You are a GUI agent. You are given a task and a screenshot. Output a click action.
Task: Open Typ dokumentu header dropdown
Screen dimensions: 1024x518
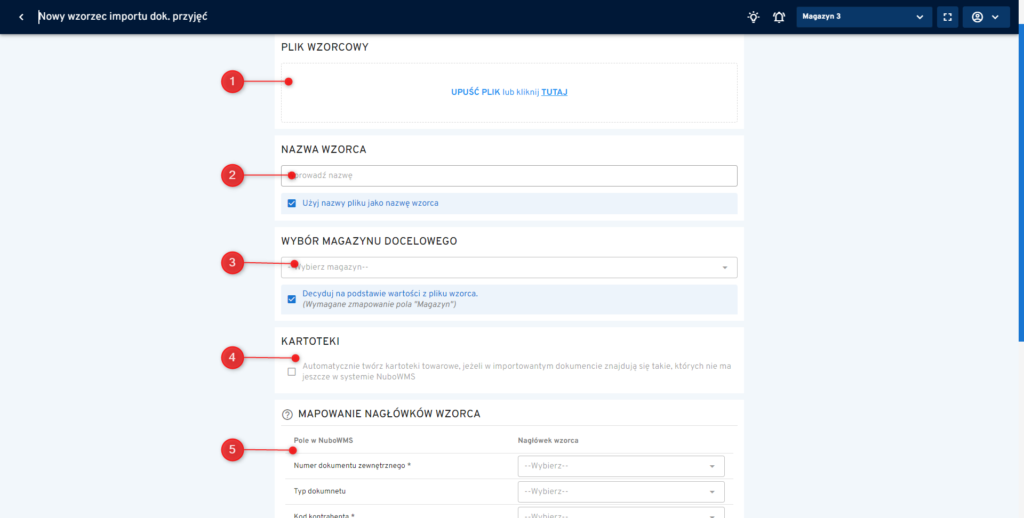coord(620,491)
